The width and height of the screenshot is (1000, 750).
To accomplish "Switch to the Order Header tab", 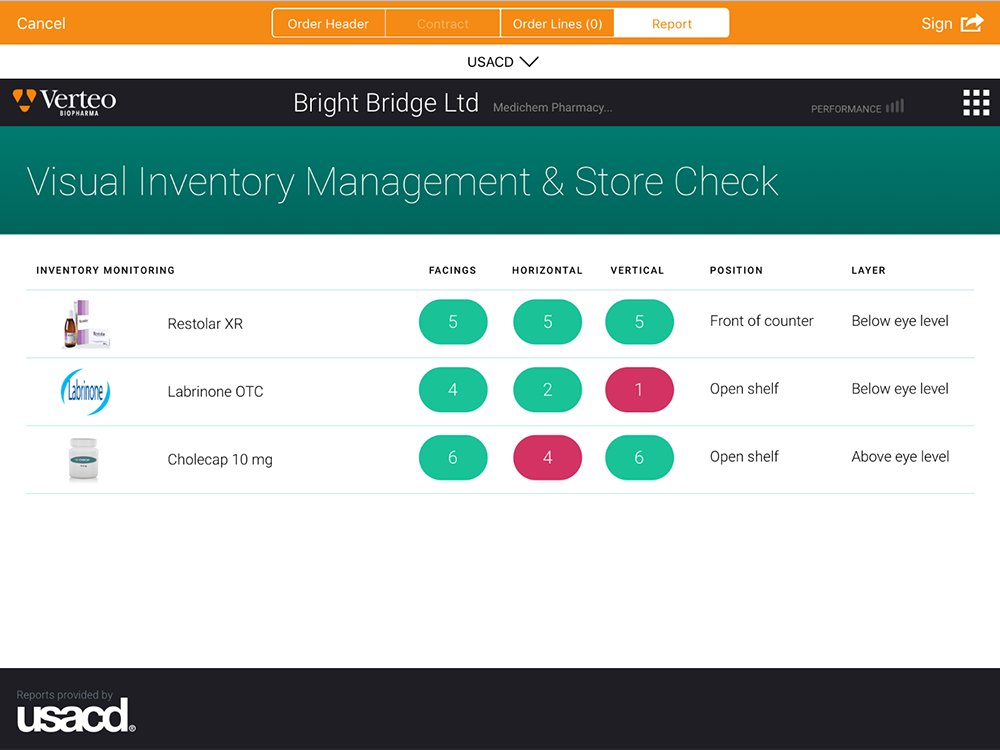I will point(328,24).
